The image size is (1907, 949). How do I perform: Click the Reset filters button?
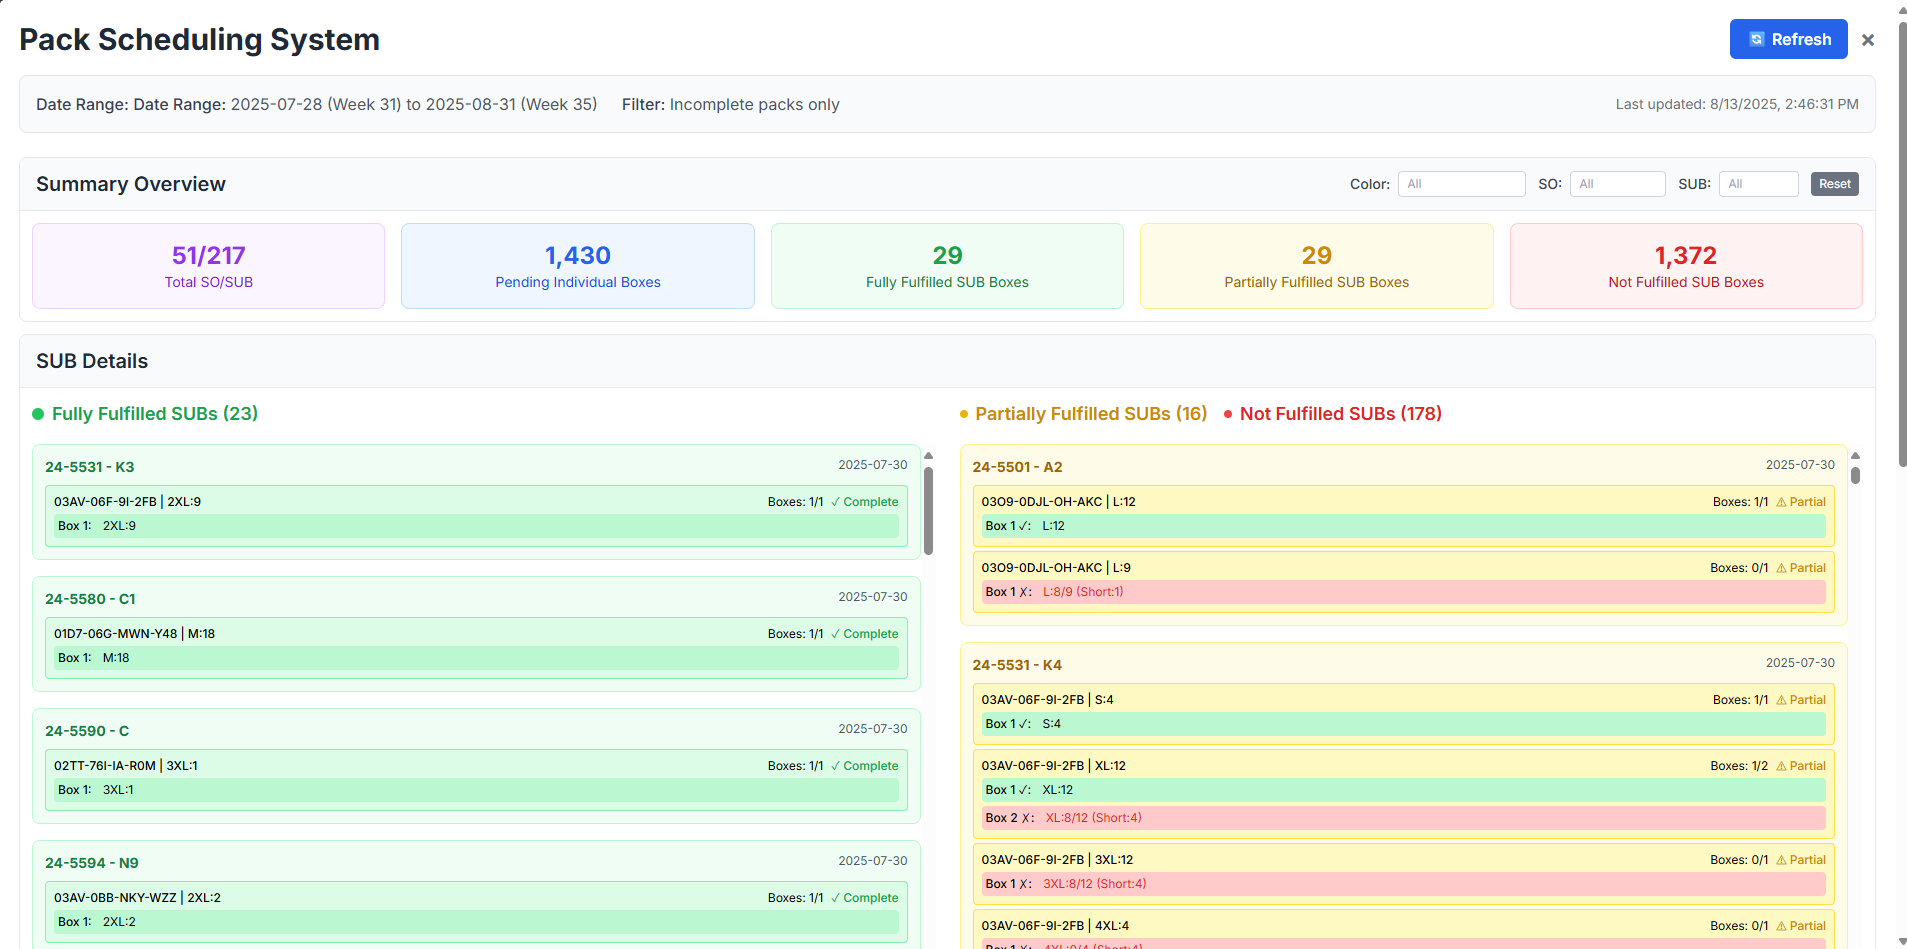click(1834, 184)
